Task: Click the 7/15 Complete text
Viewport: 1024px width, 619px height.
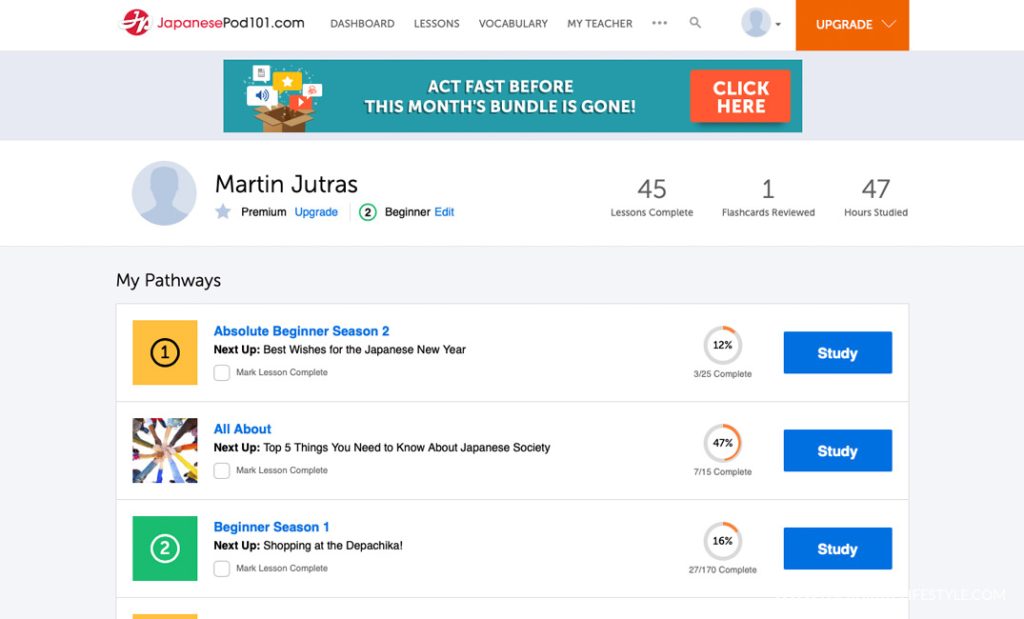Action: [x=722, y=472]
